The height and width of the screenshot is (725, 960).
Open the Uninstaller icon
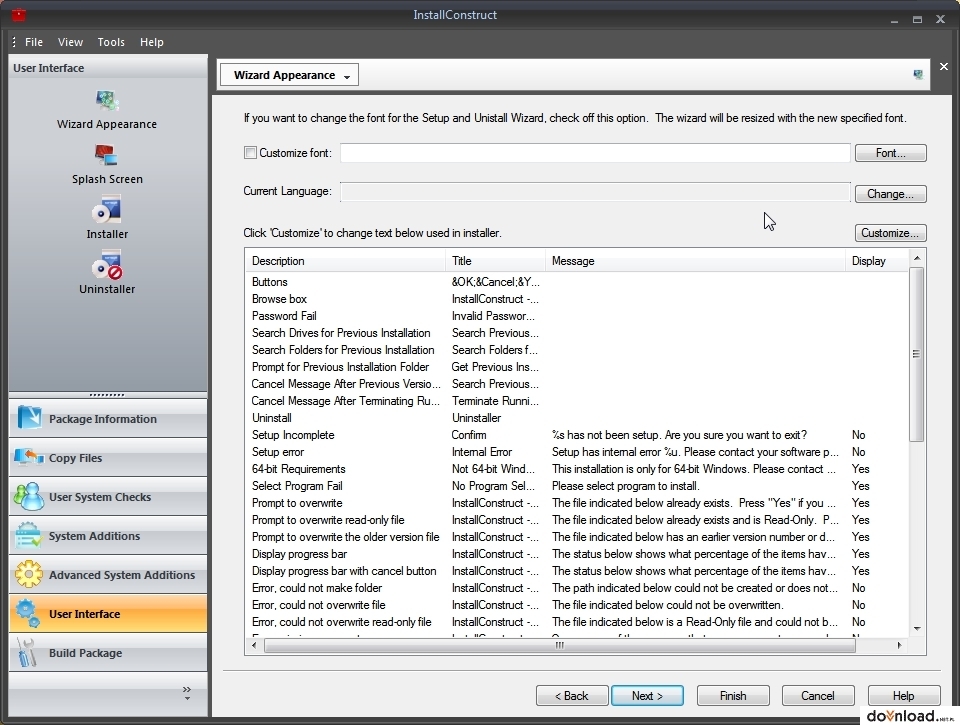pos(107,265)
